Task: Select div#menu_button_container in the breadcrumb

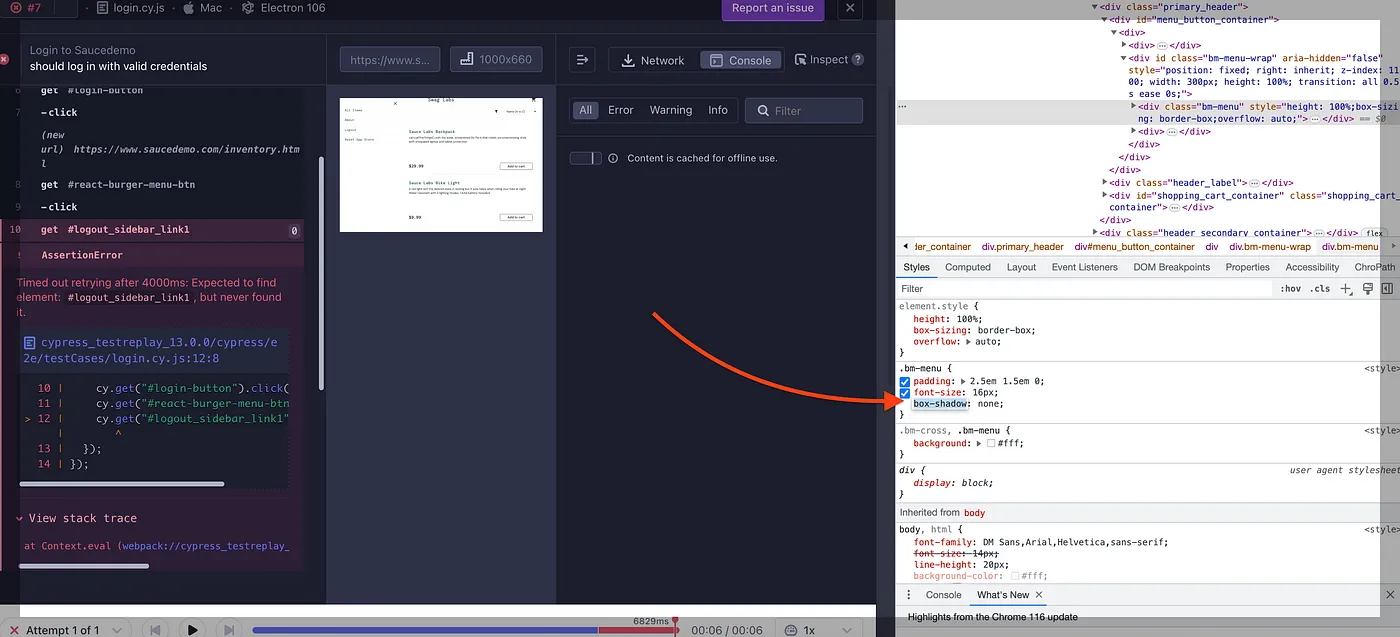Action: coord(1134,247)
